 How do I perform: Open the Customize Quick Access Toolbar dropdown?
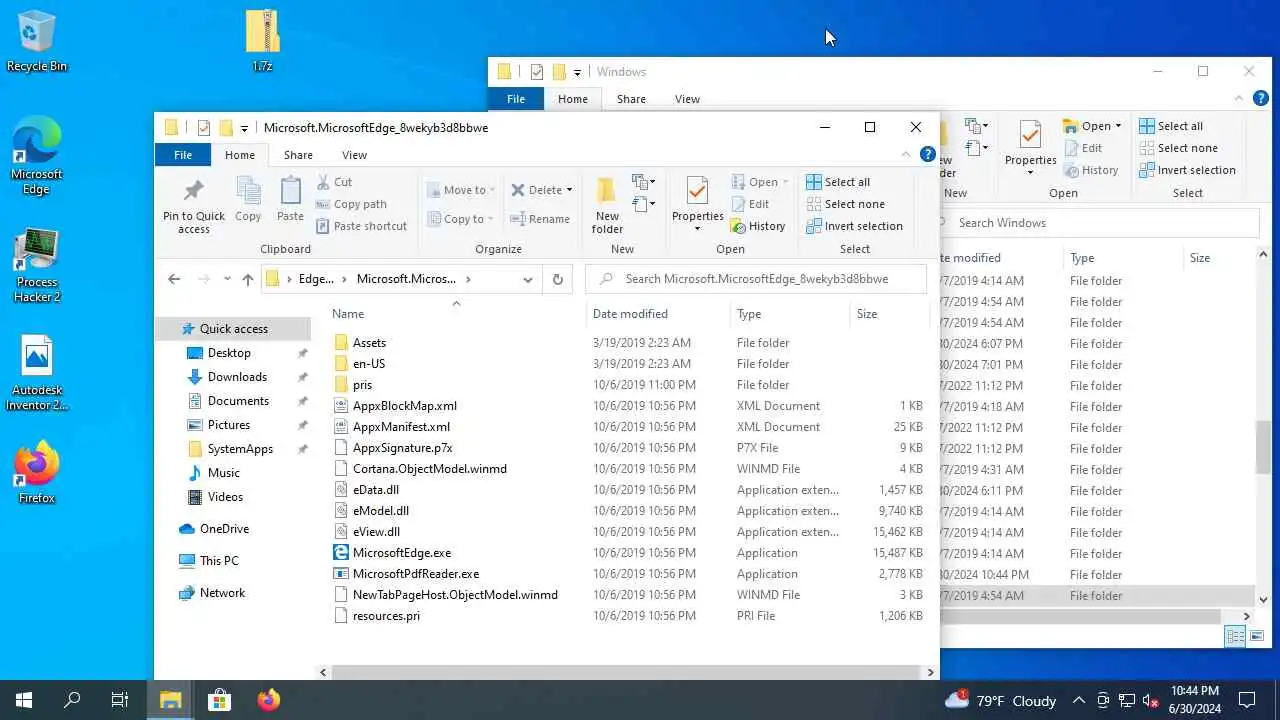244,128
